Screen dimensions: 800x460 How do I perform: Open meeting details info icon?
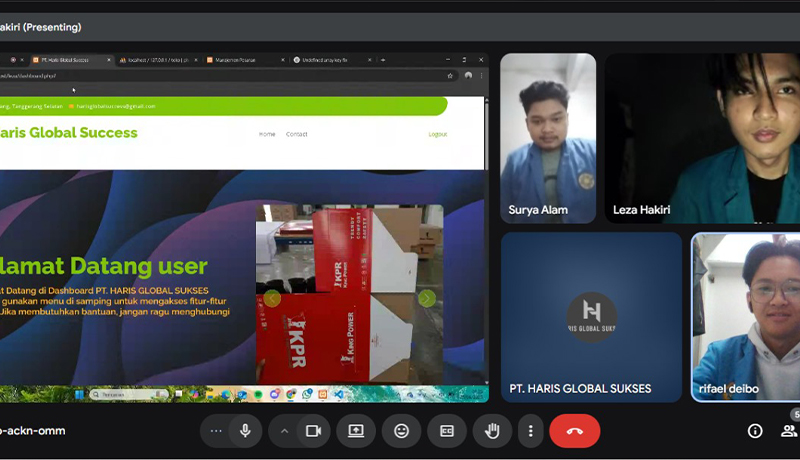pos(755,431)
